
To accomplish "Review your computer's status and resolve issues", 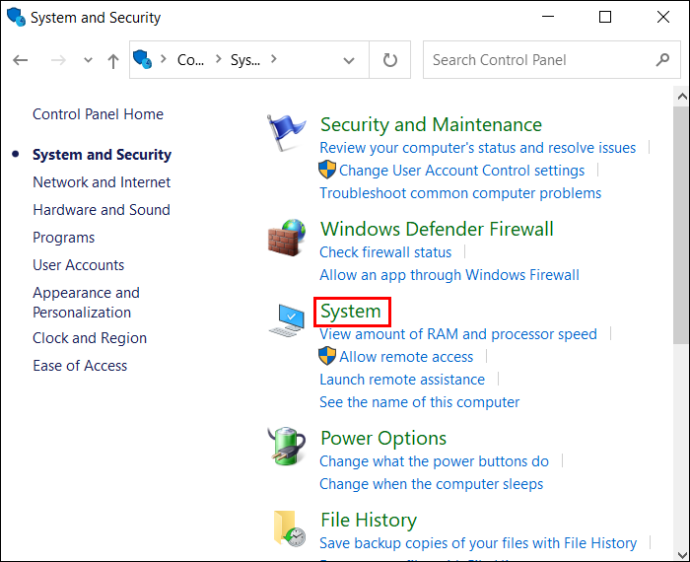I will click(x=477, y=148).
